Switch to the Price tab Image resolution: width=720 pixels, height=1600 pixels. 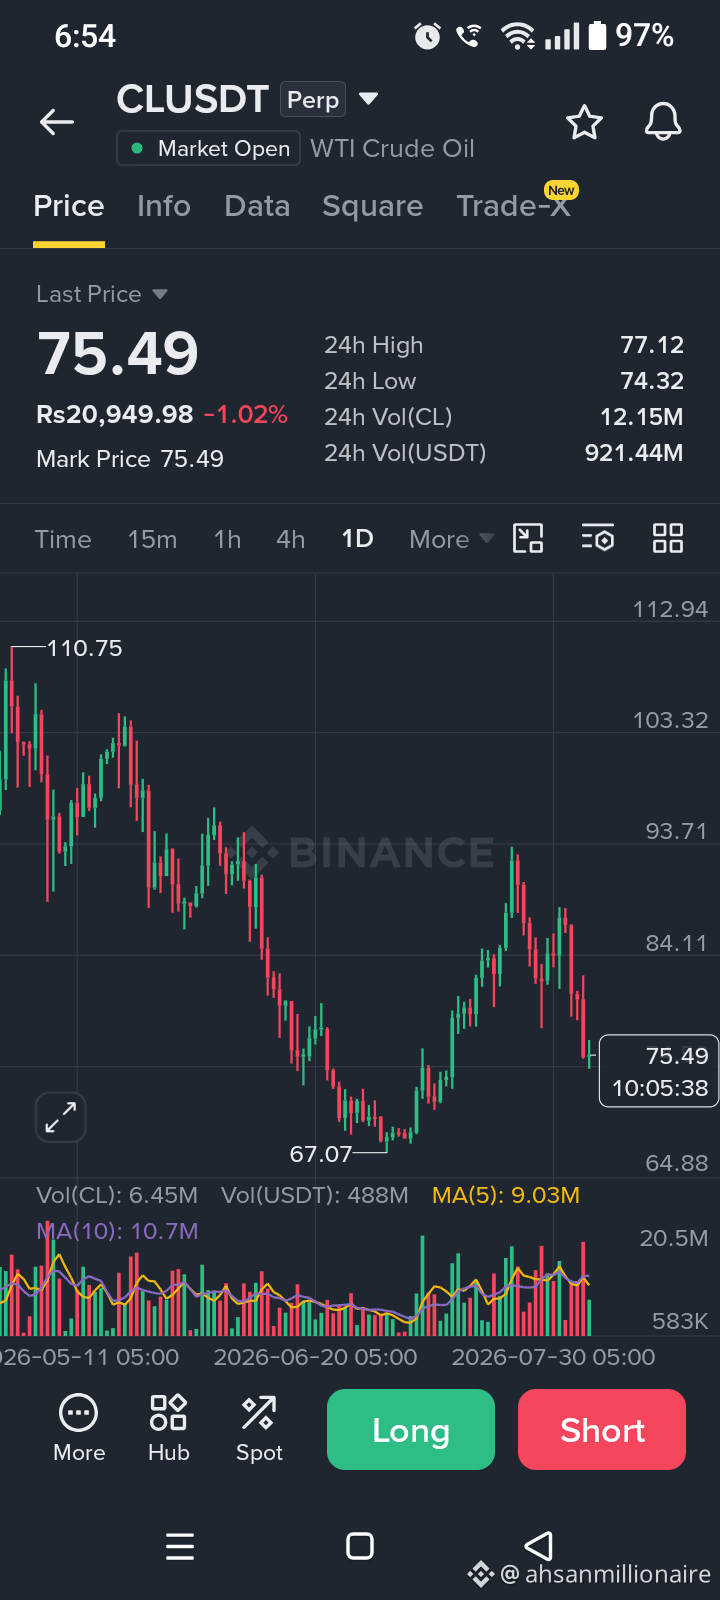(69, 206)
